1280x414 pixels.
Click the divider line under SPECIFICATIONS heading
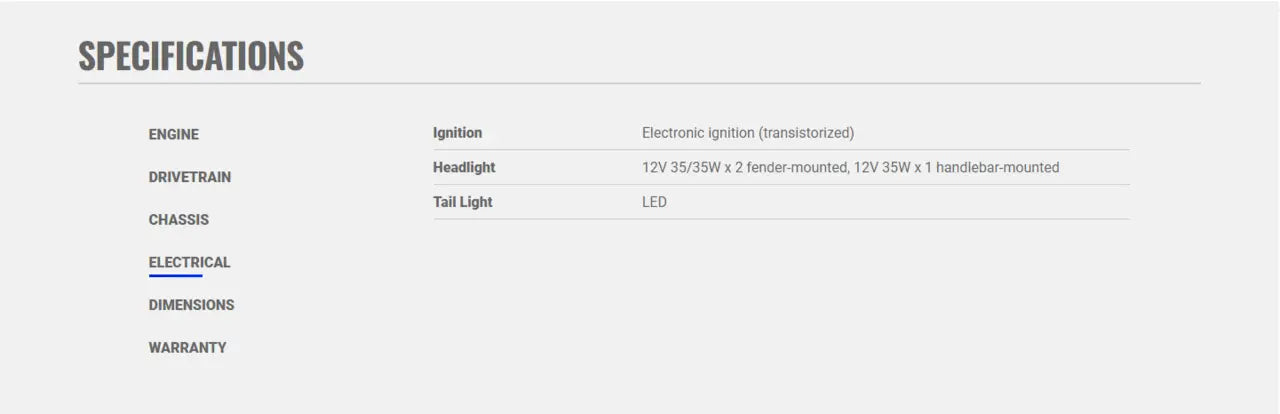click(639, 83)
